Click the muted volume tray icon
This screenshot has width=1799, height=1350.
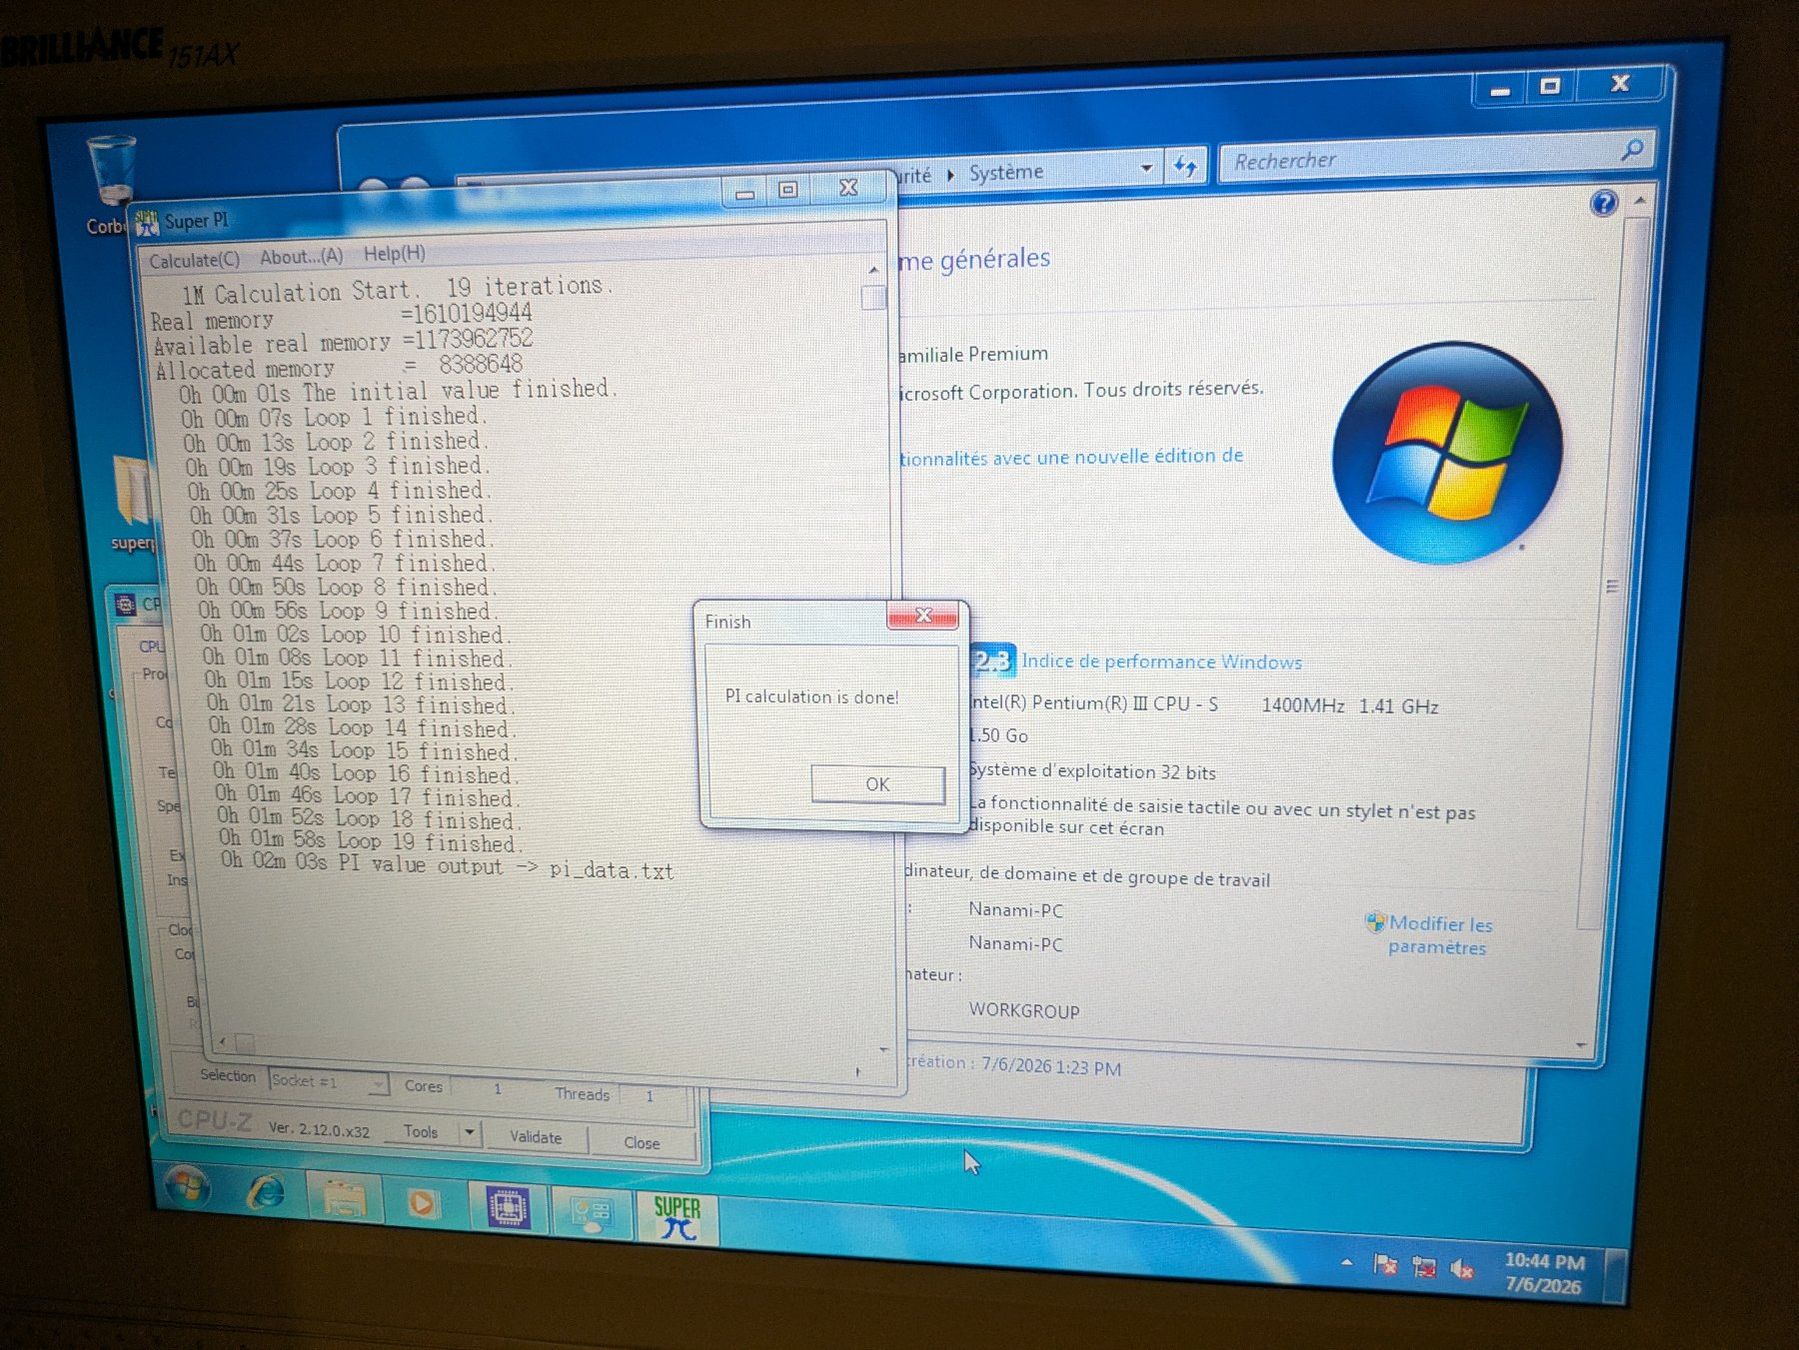click(x=1462, y=1270)
